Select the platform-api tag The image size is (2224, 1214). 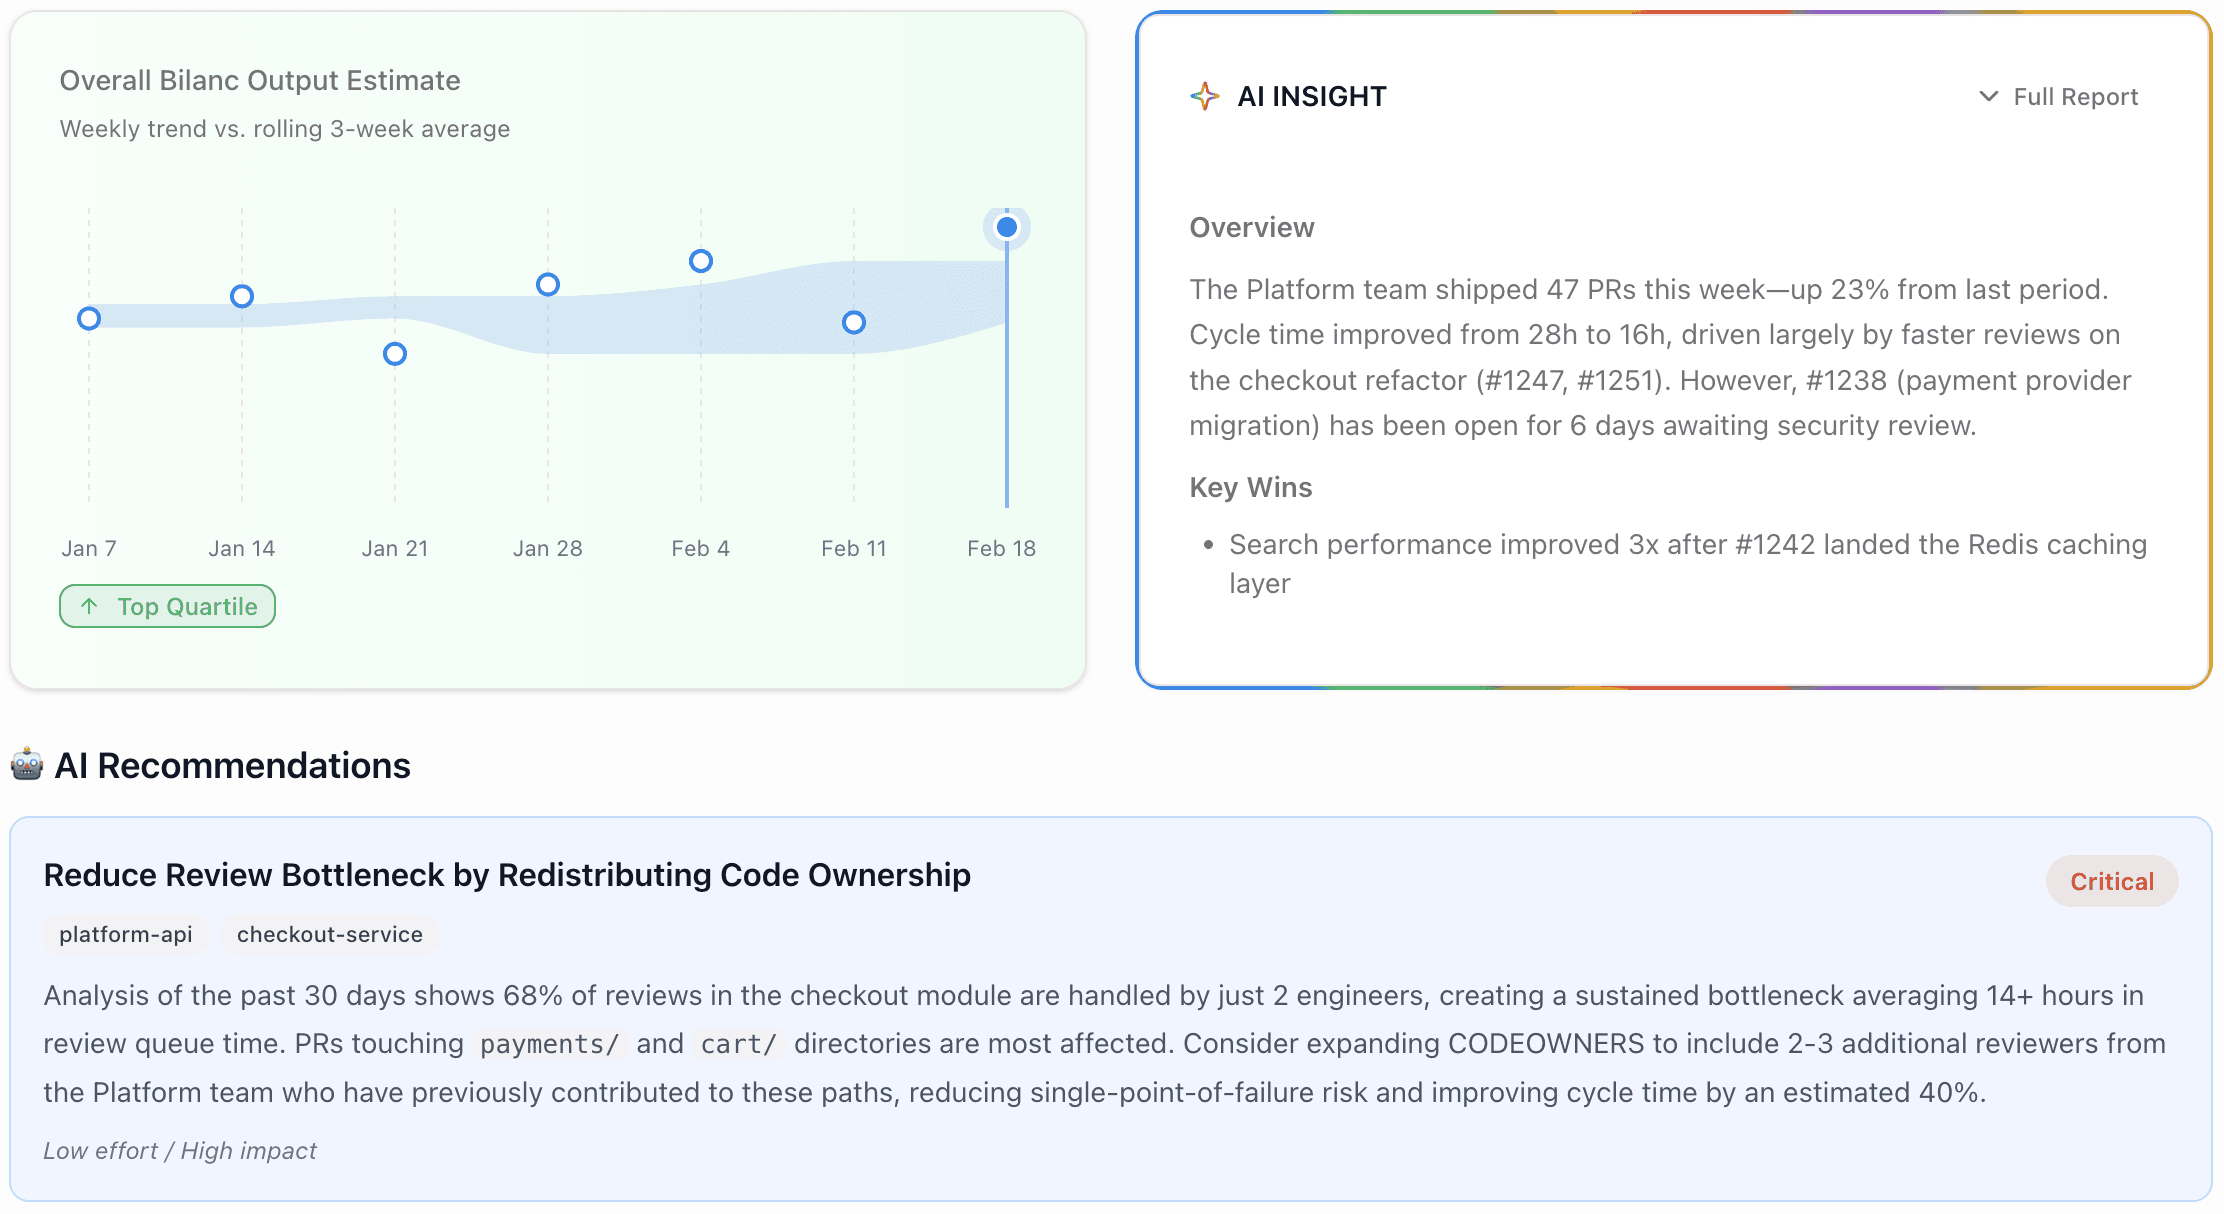(124, 935)
